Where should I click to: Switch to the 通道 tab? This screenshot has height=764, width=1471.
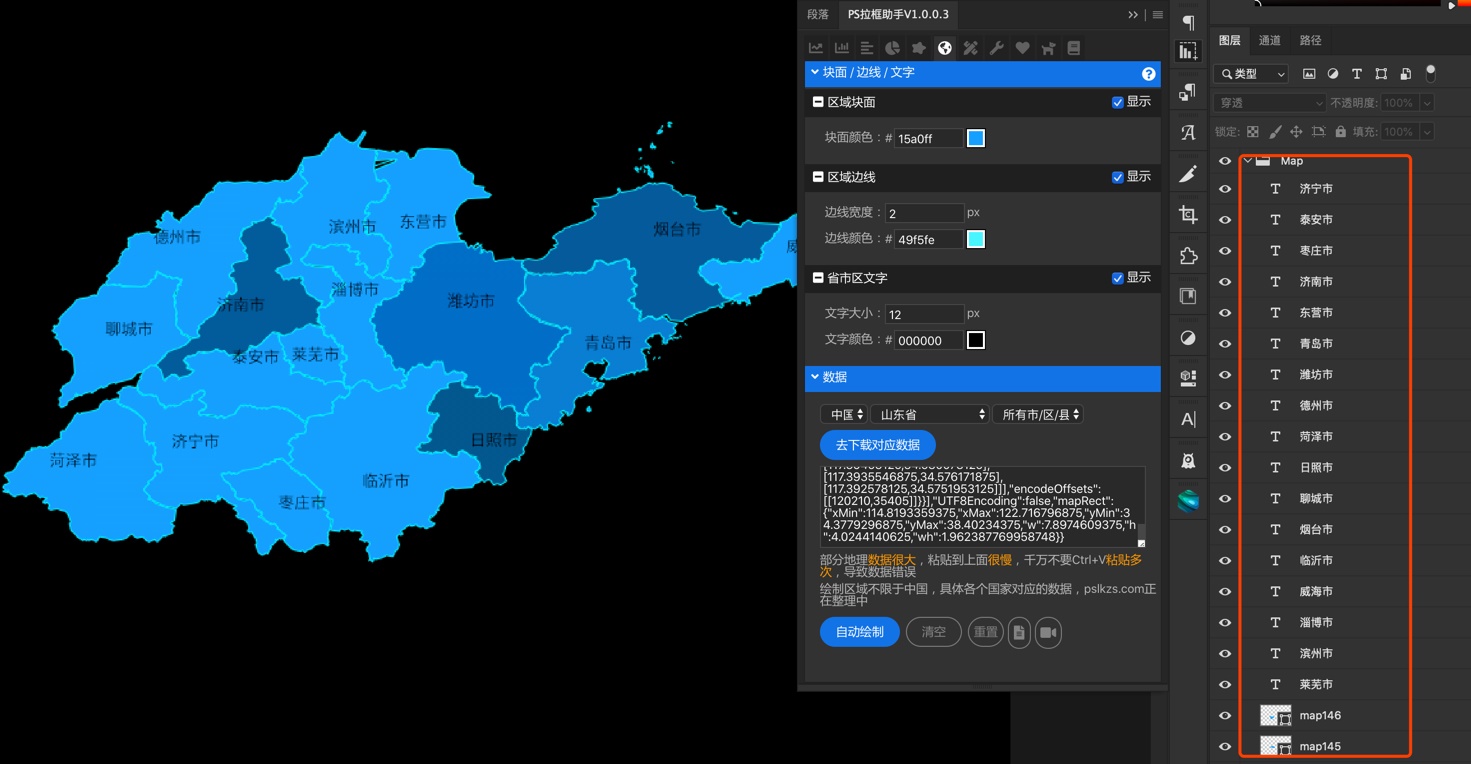[x=1270, y=41]
